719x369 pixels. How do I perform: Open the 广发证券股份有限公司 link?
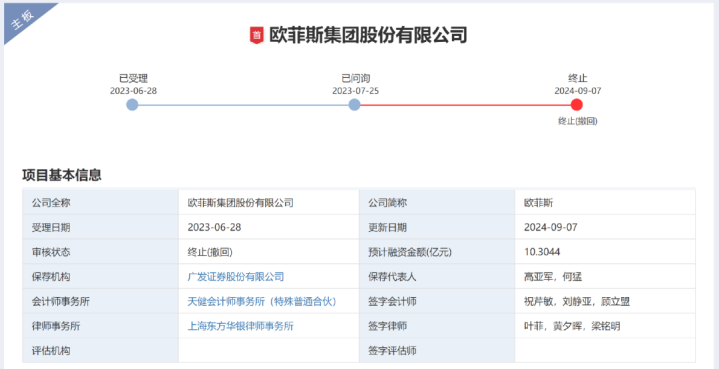tap(236, 277)
